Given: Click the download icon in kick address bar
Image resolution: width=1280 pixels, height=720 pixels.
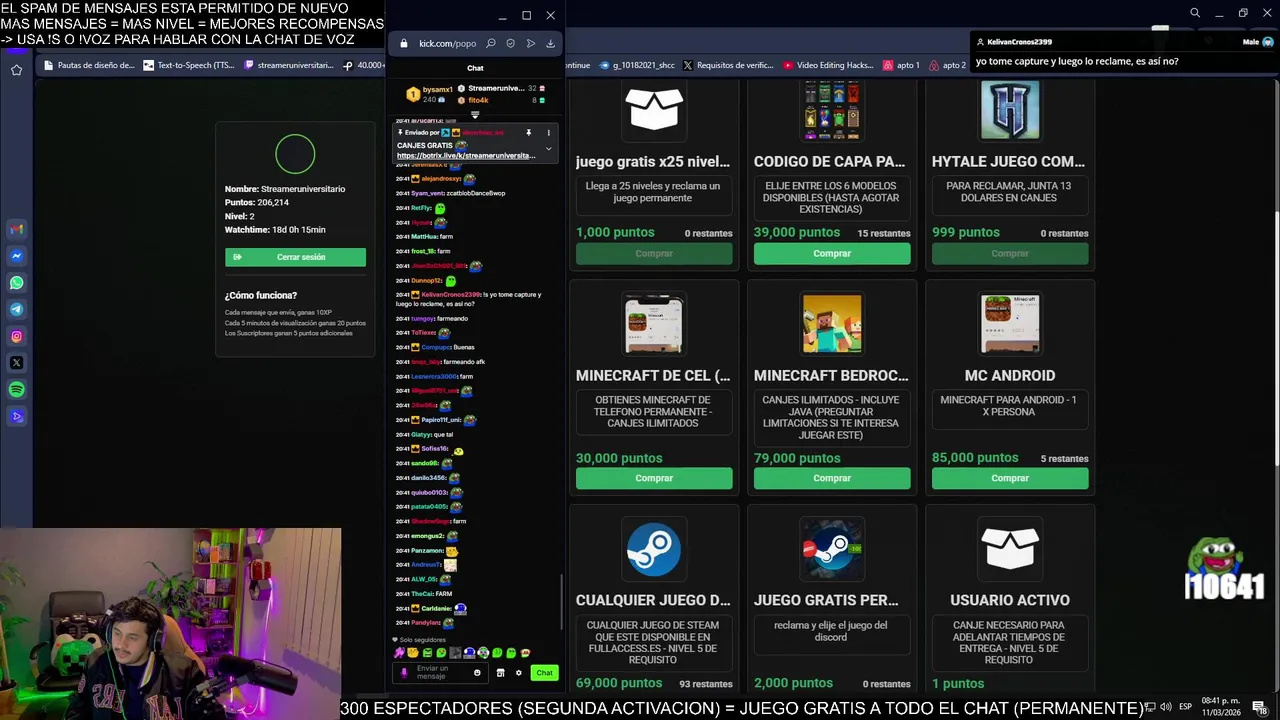Looking at the screenshot, I should 550,43.
